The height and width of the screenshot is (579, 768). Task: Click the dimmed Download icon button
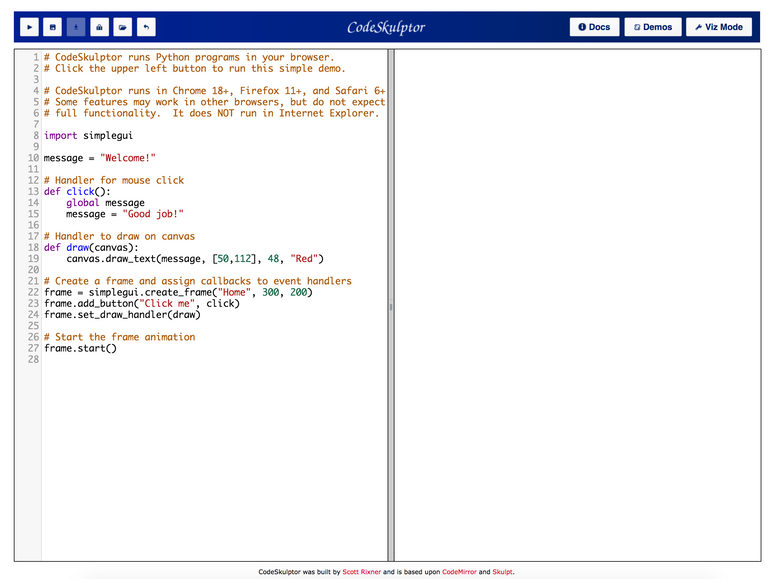pos(76,27)
